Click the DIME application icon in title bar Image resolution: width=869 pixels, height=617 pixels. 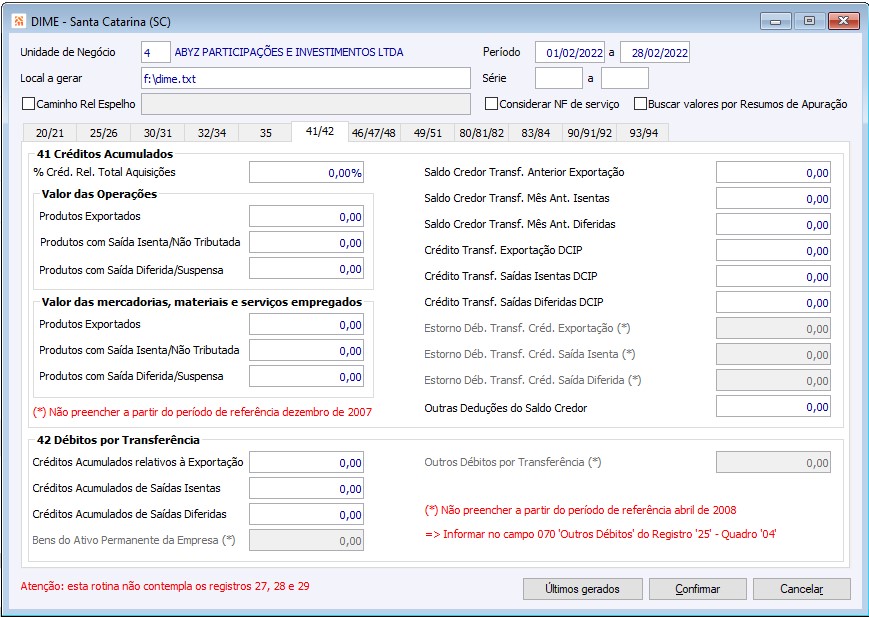(x=19, y=22)
